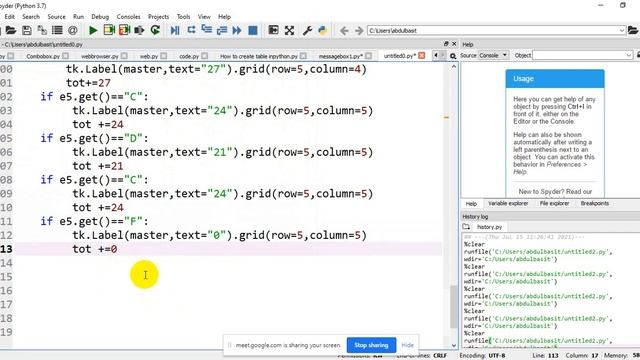Click the debugger Step icon
Viewport: 640px width, 360px height.
pyautogui.click(x=191, y=31)
